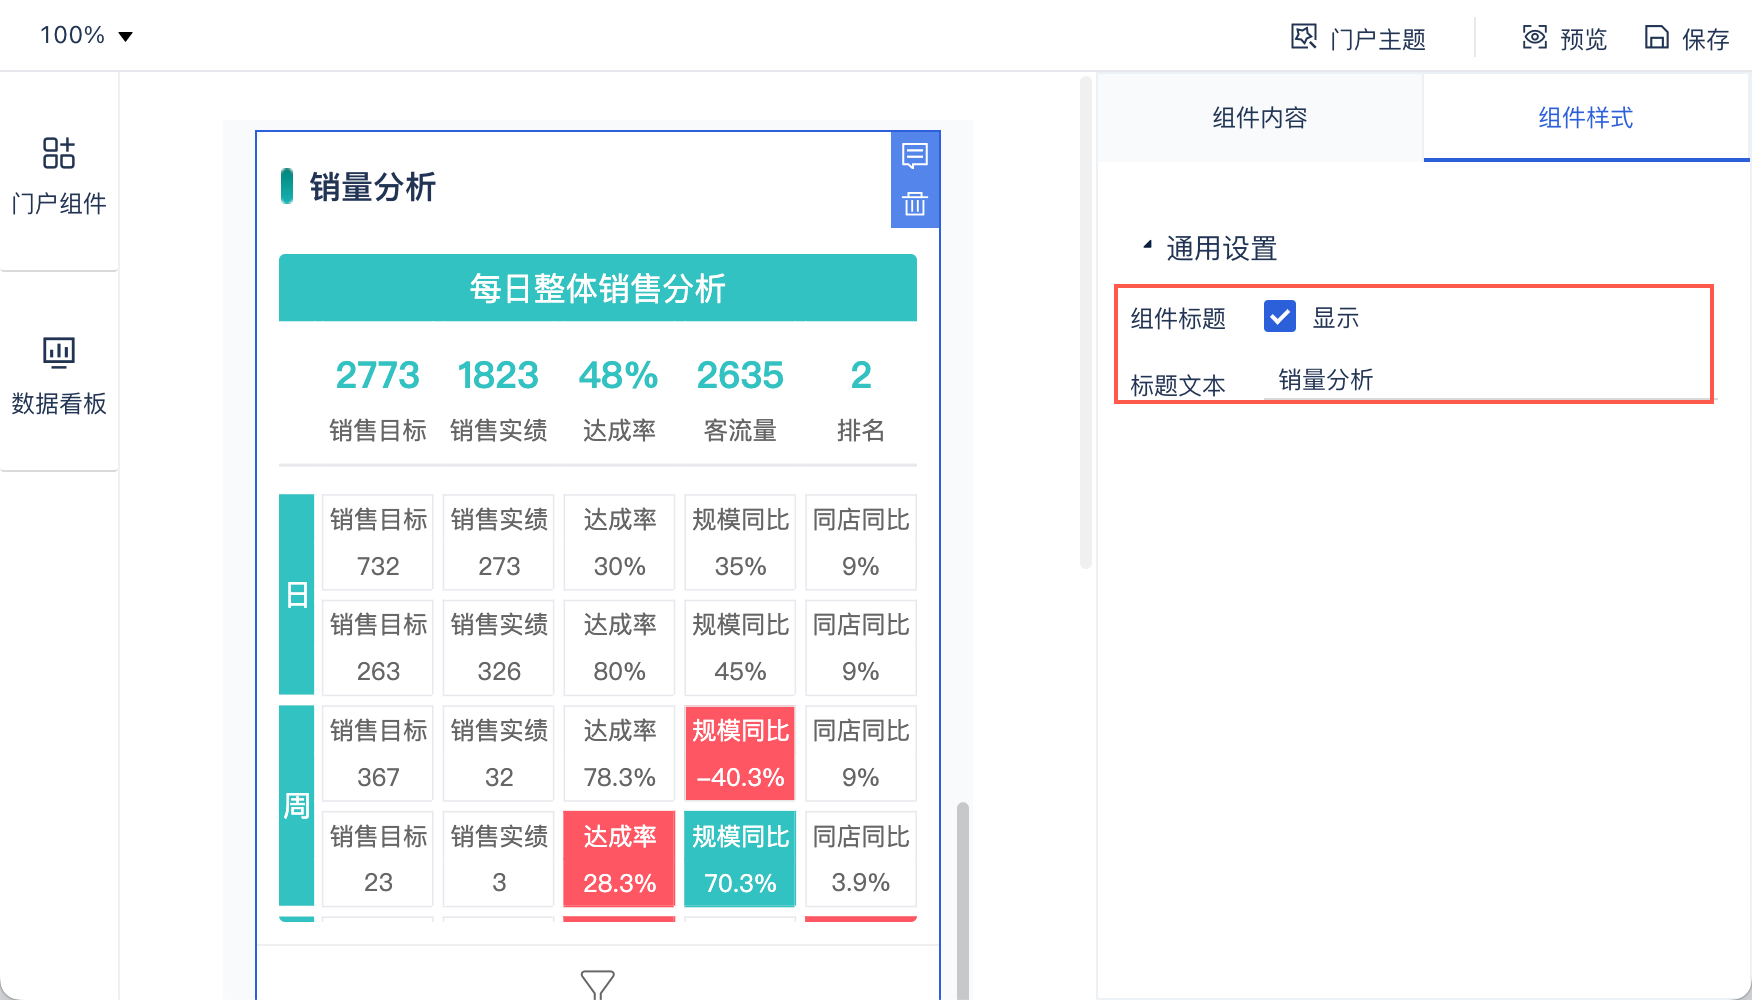Click the funnel filter icon
This screenshot has height=1000, width=1752.
click(x=598, y=984)
